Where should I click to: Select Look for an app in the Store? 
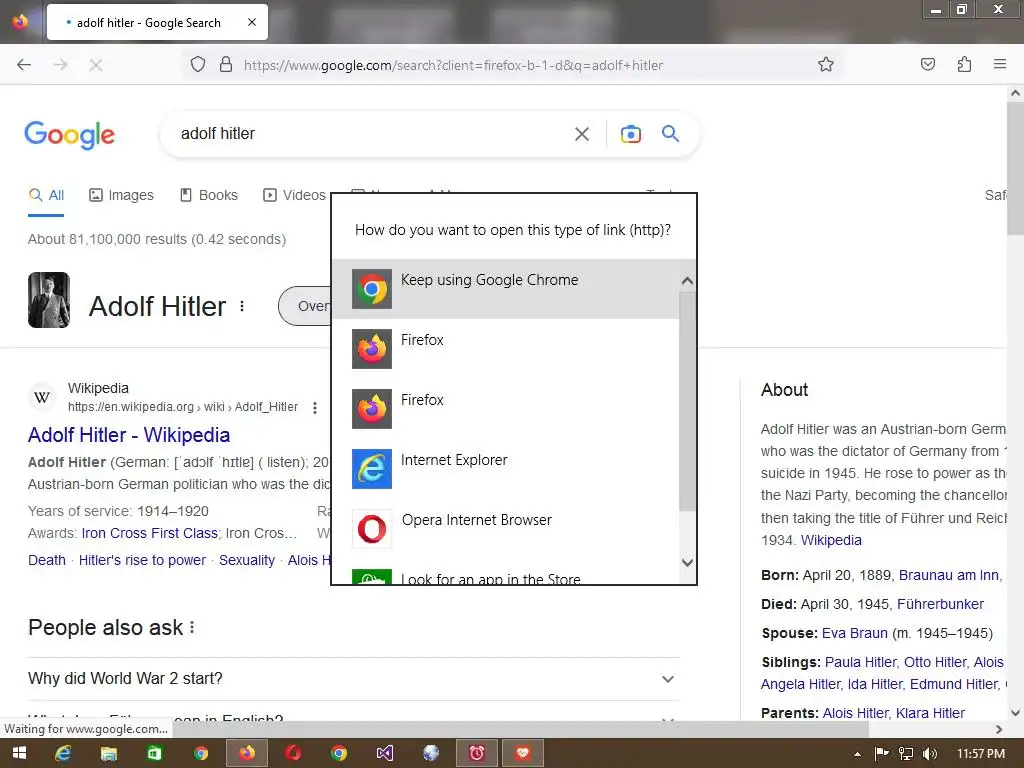coord(505,576)
